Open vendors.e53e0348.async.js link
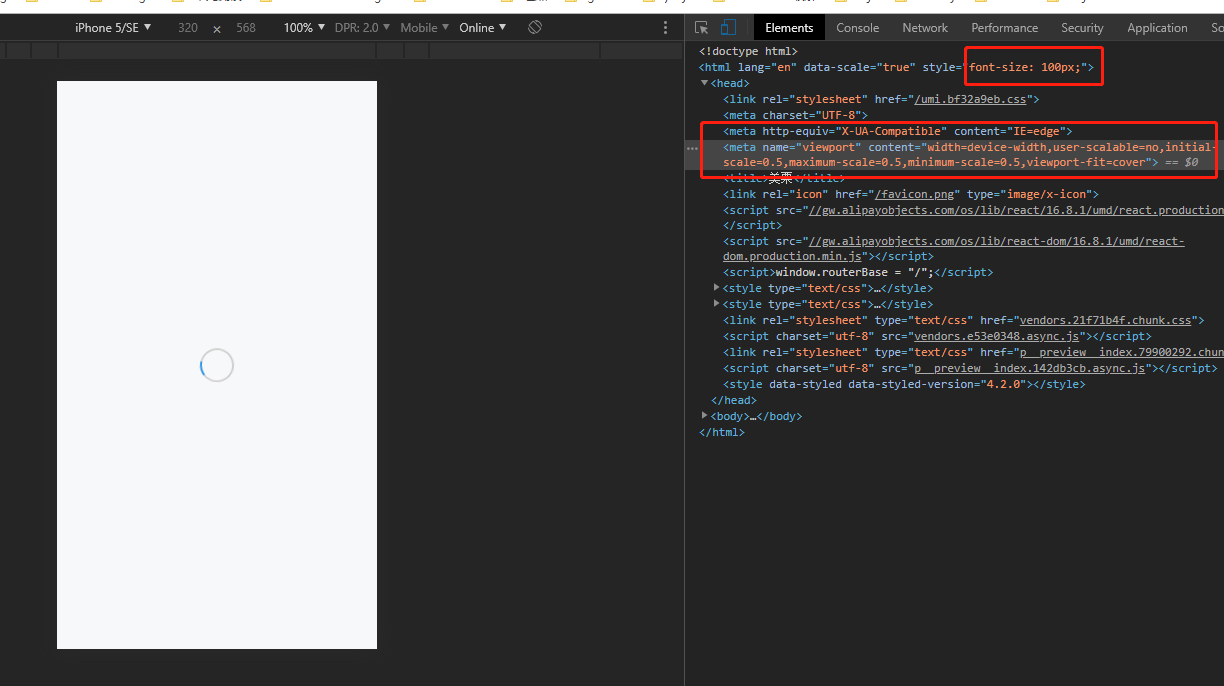This screenshot has width=1224, height=686. click(997, 336)
